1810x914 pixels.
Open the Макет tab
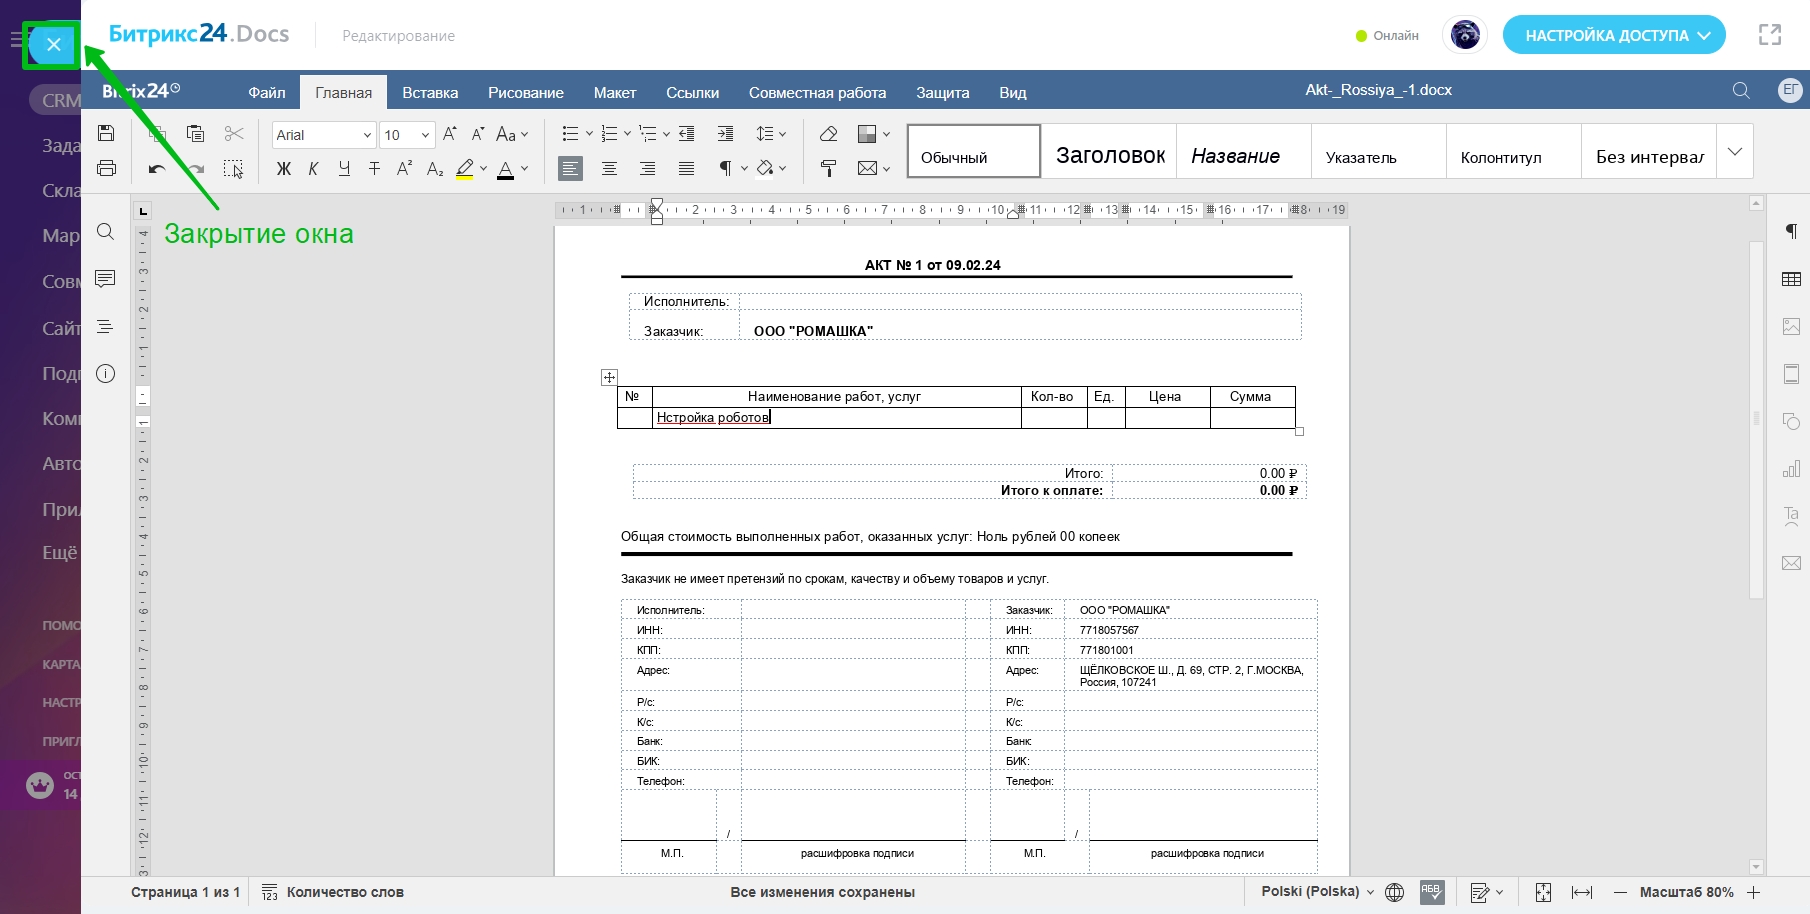614,93
